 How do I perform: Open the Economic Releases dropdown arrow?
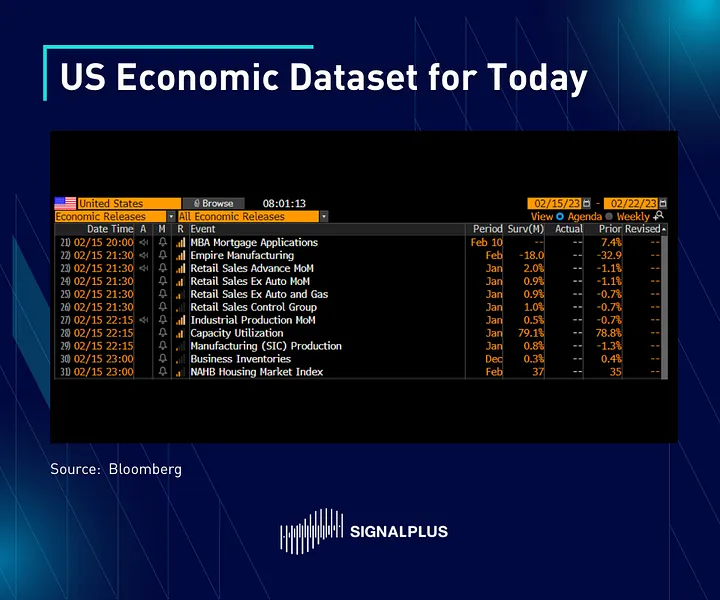tap(171, 216)
